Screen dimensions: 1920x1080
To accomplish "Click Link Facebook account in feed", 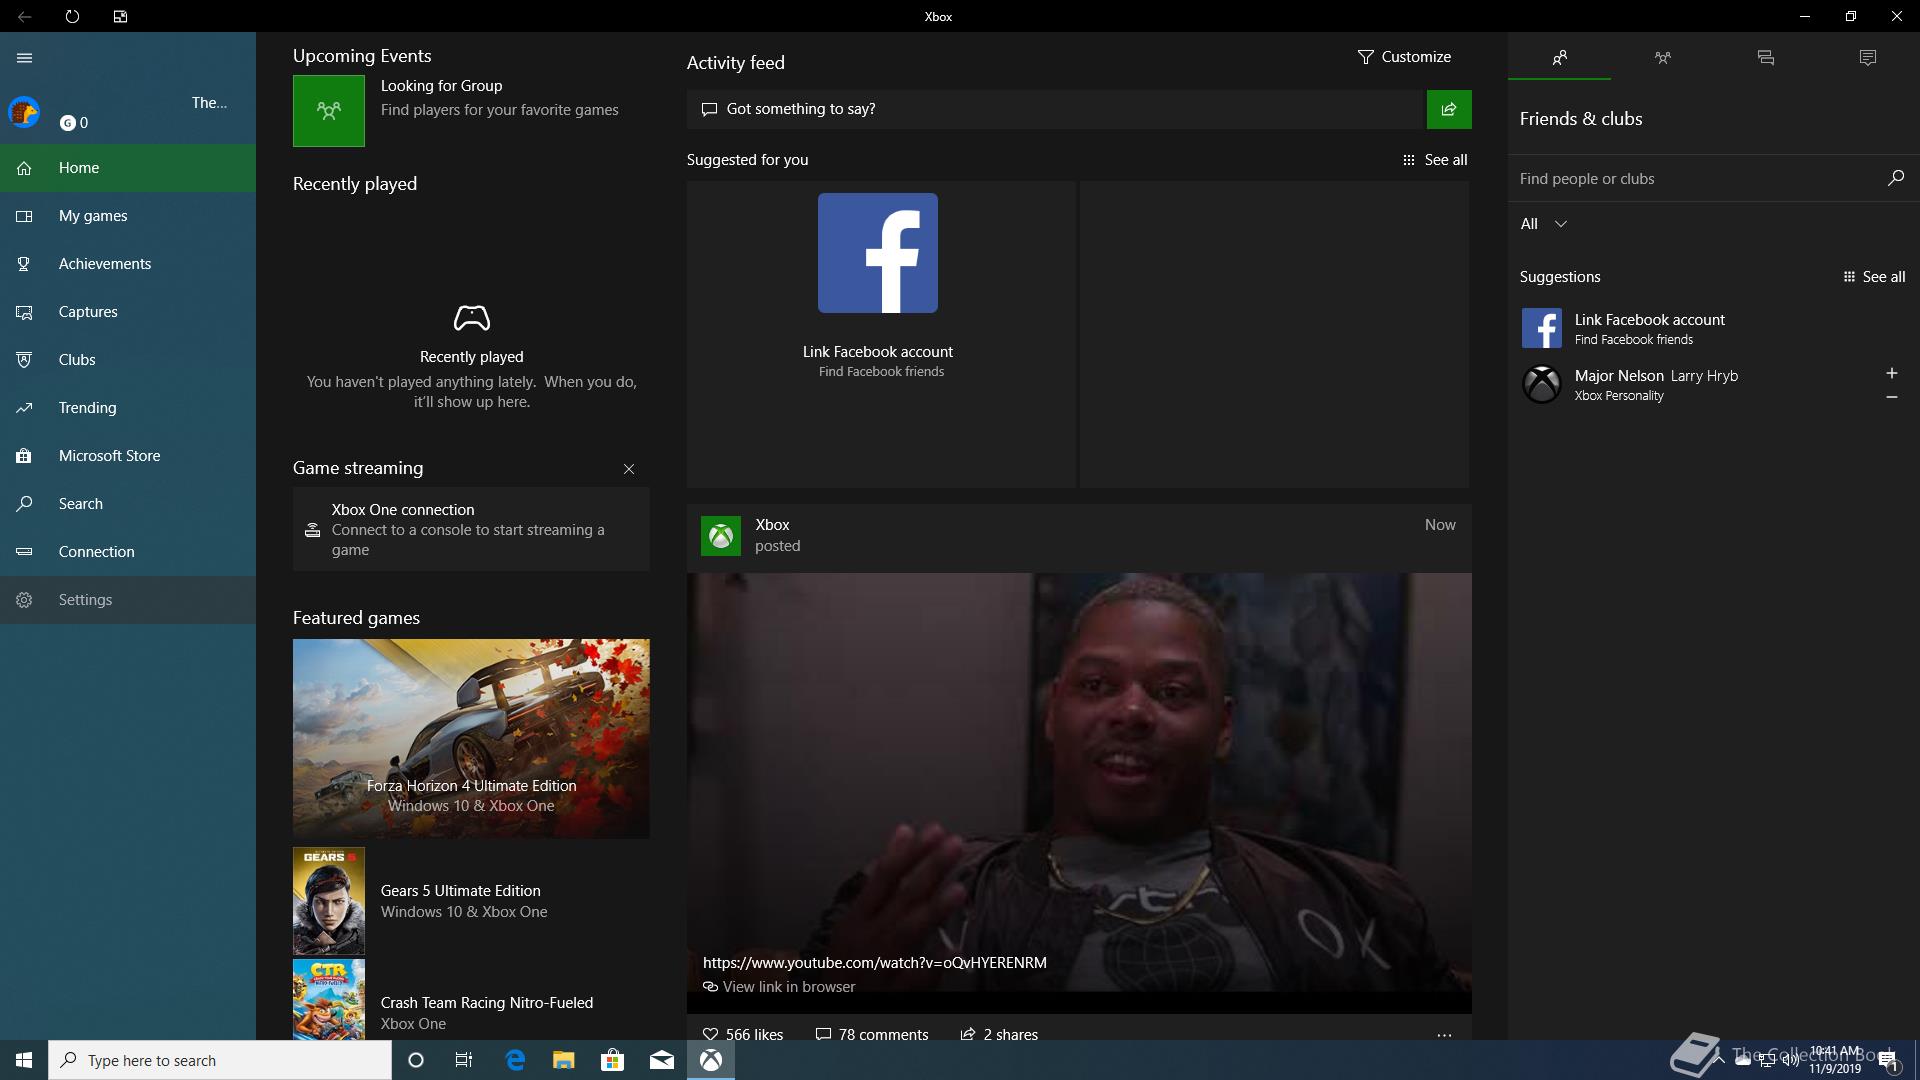I will (x=878, y=352).
